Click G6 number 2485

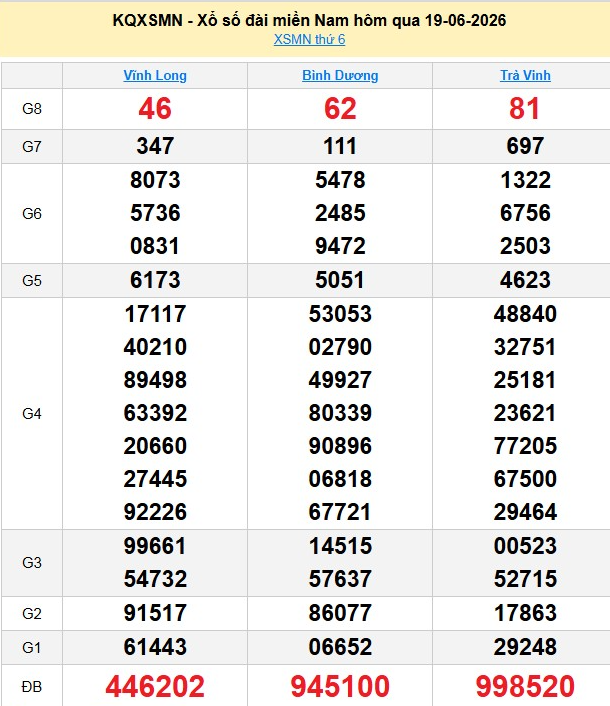click(x=340, y=213)
